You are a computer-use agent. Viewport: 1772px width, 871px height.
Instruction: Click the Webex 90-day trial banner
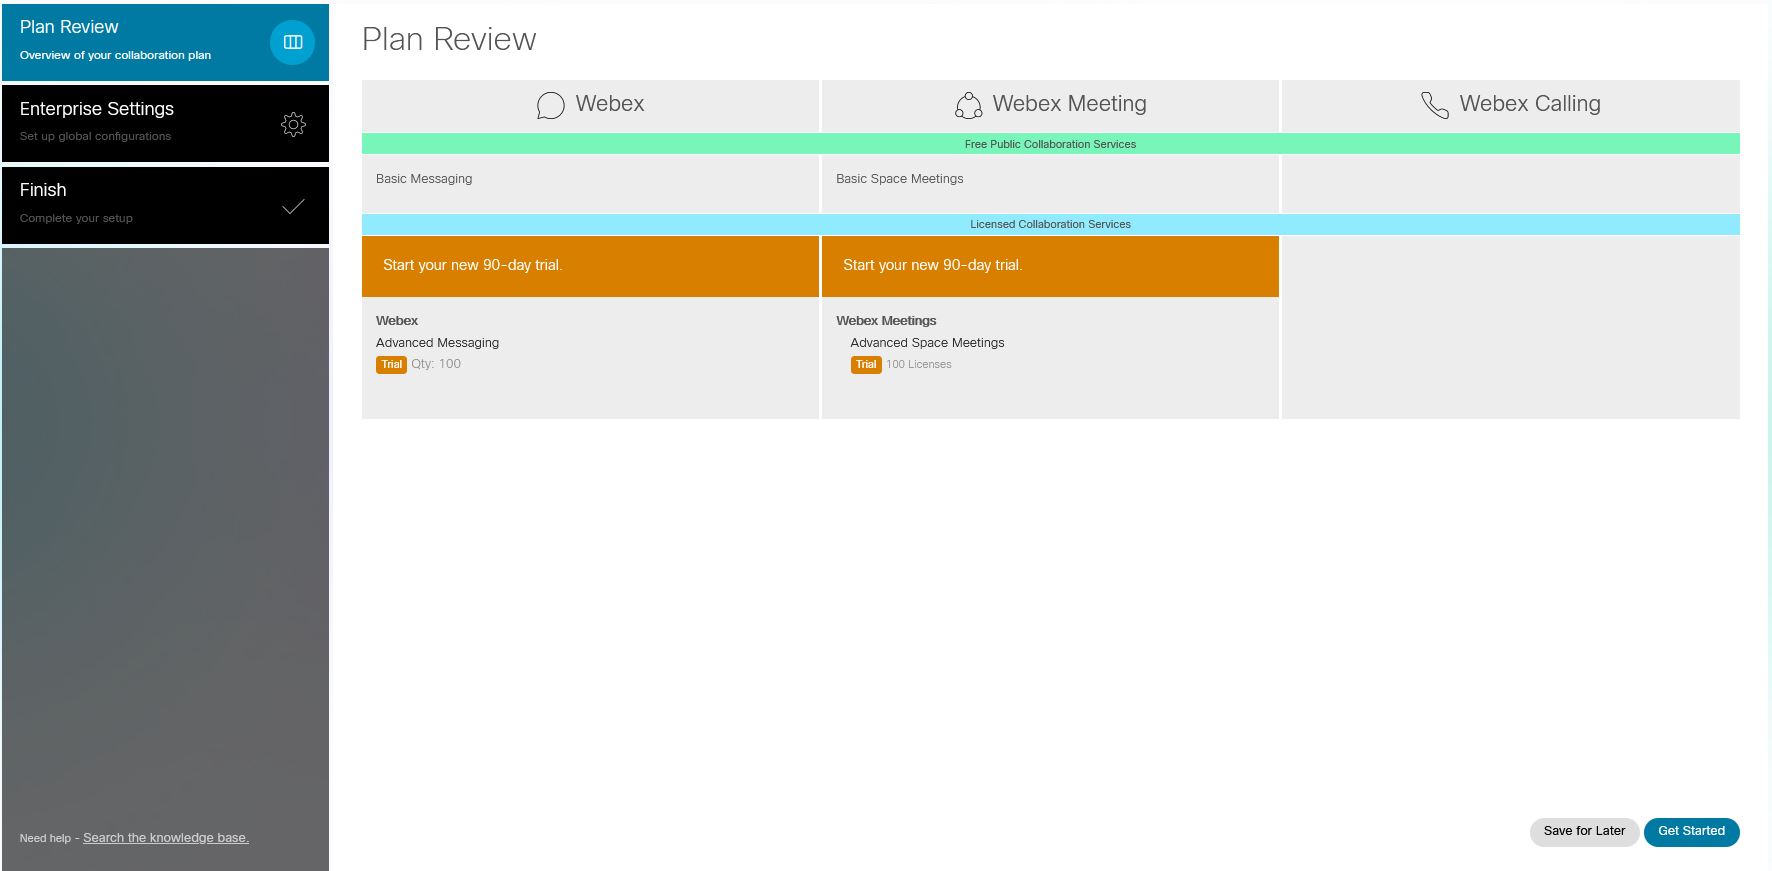tap(590, 266)
